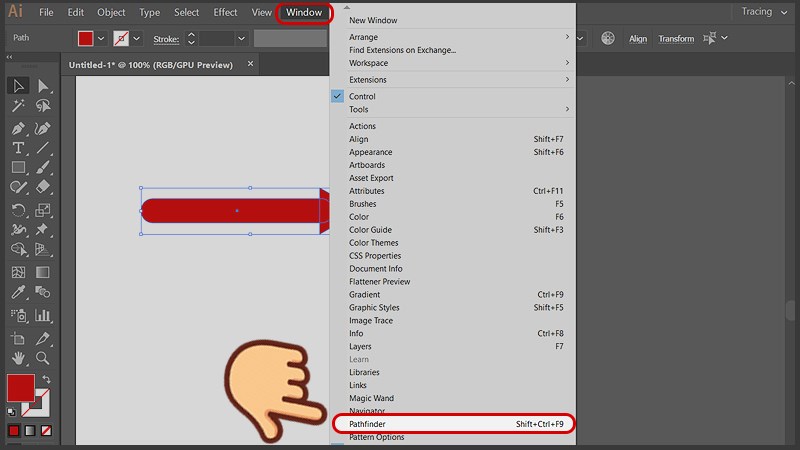Select the Hand tool
Viewport: 800px width, 450px height.
(x=18, y=357)
